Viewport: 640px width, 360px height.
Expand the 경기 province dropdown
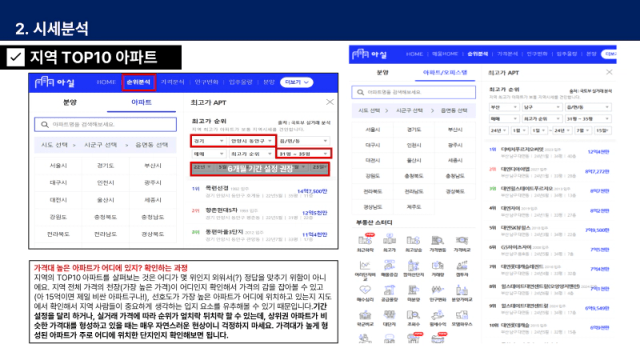pyautogui.click(x=209, y=141)
